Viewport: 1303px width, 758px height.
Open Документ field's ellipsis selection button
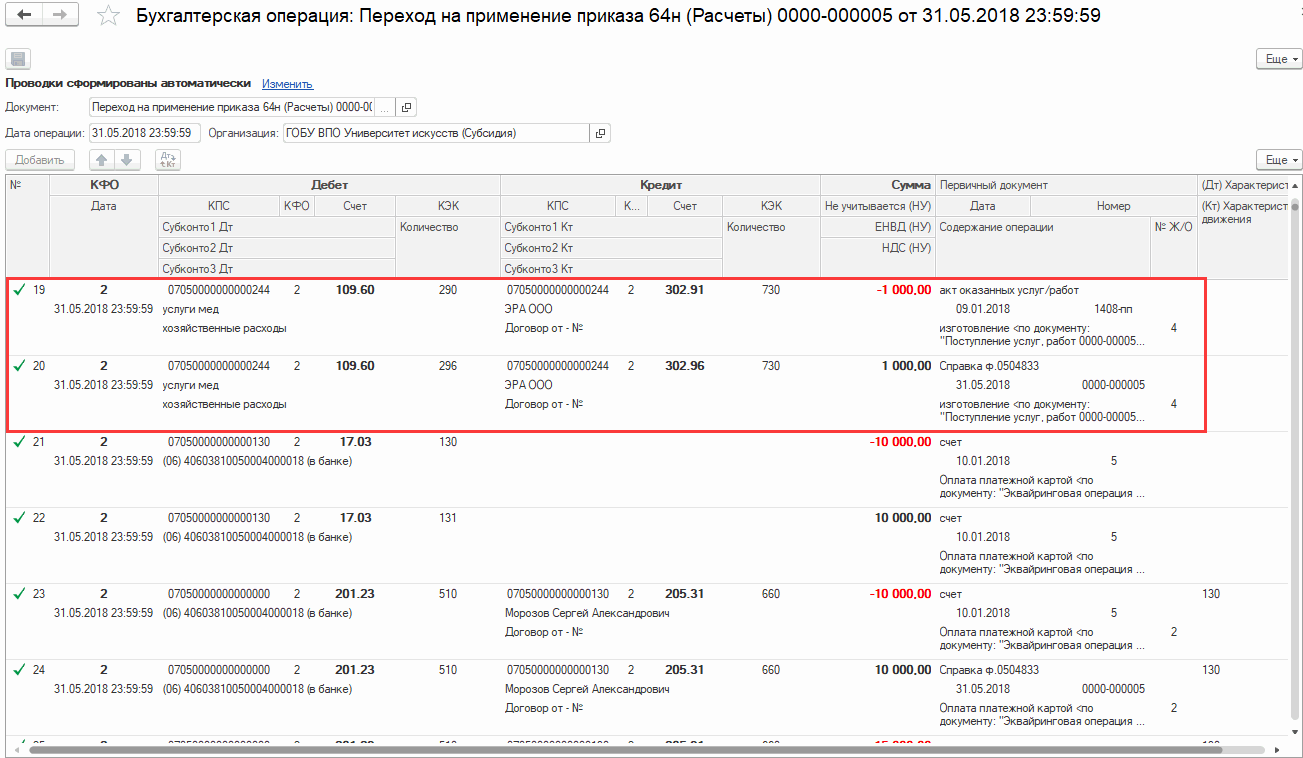(385, 107)
